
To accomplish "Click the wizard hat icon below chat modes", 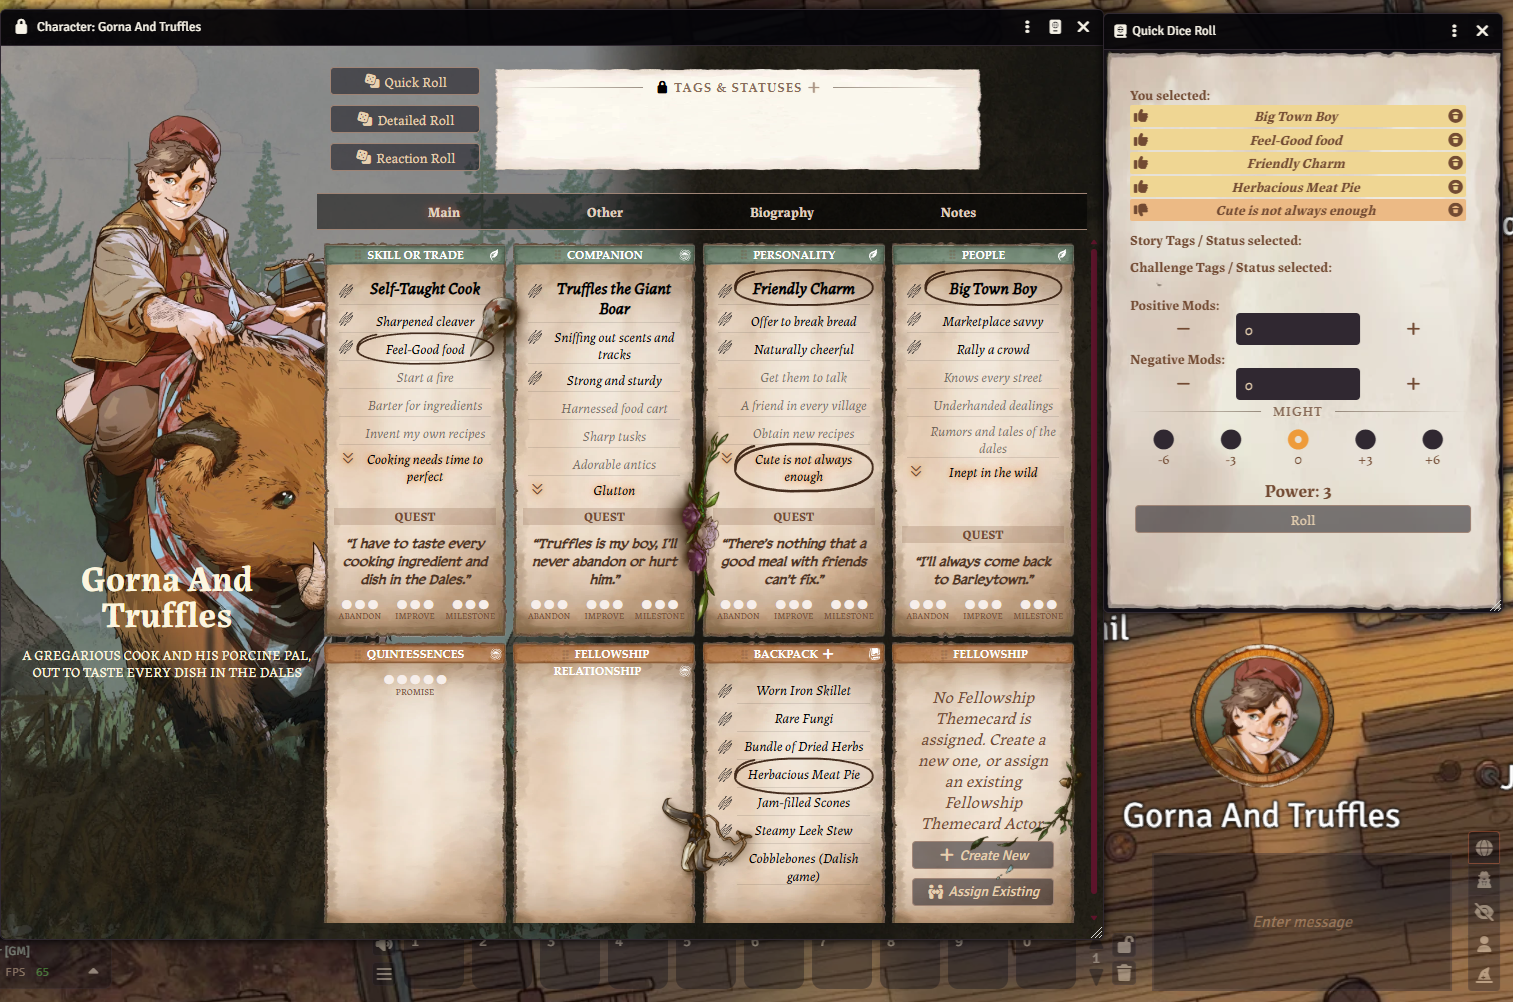I will click(1484, 974).
